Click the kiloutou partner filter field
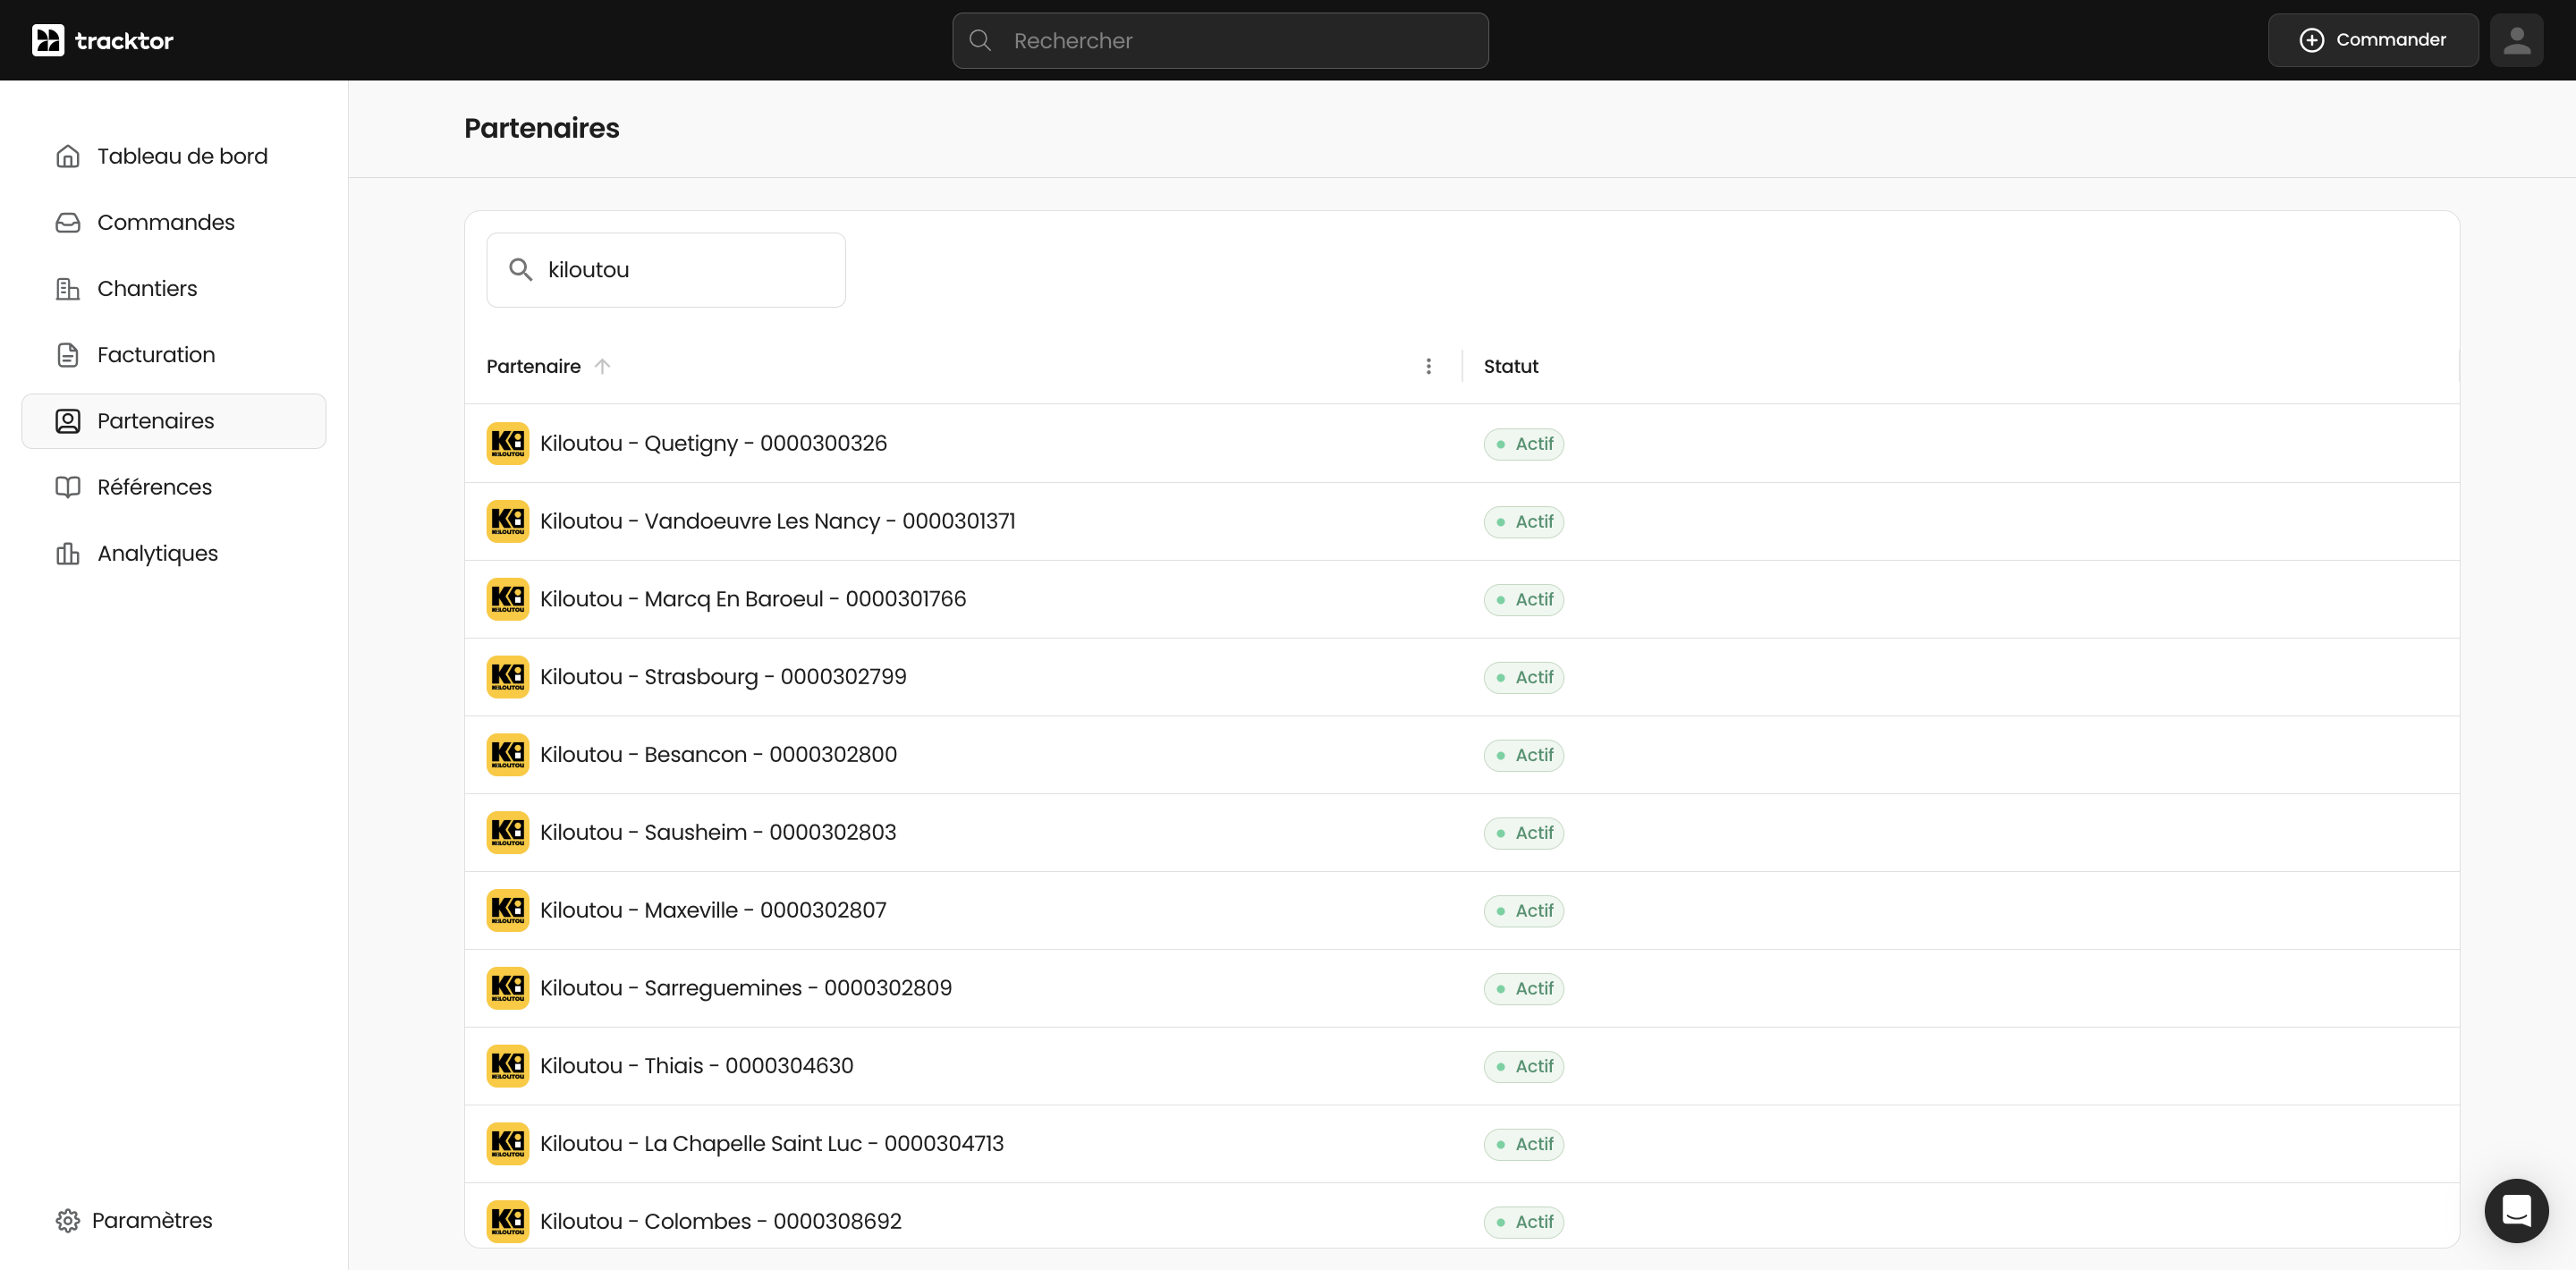This screenshot has height=1270, width=2576. coord(666,270)
